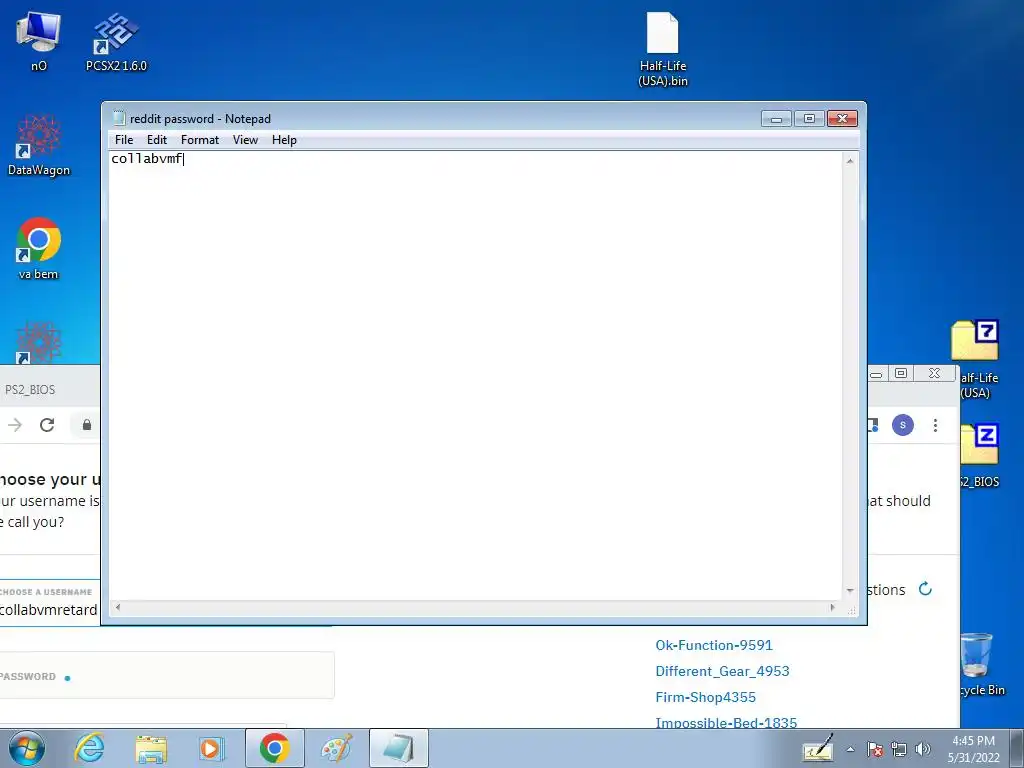Click the Choose a Username field in Chrome
Screen dimensions: 1024x768
[50, 603]
